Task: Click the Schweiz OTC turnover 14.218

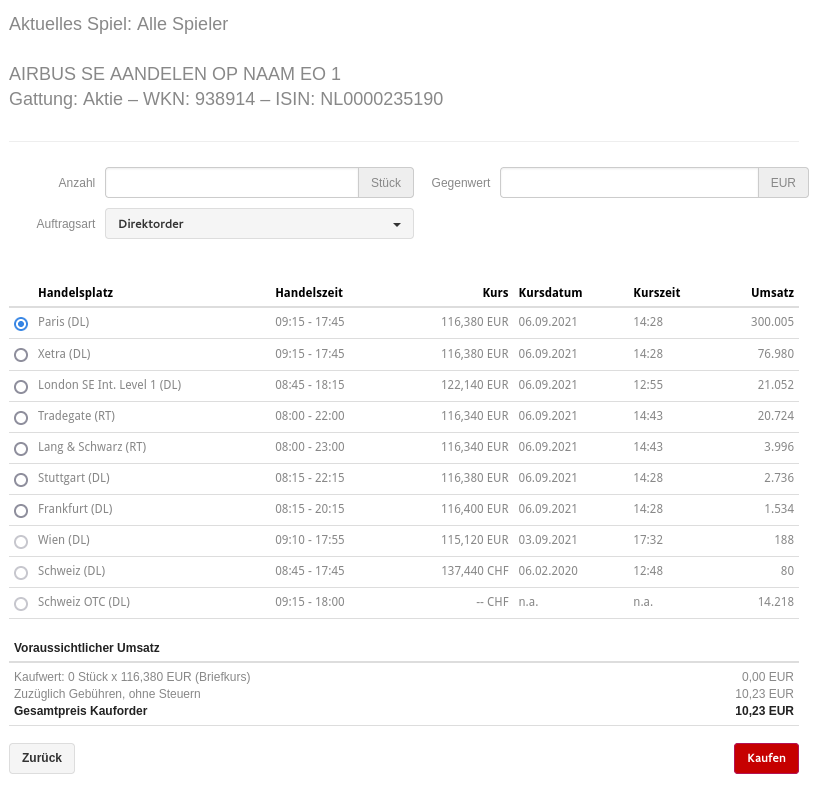Action: pos(776,602)
